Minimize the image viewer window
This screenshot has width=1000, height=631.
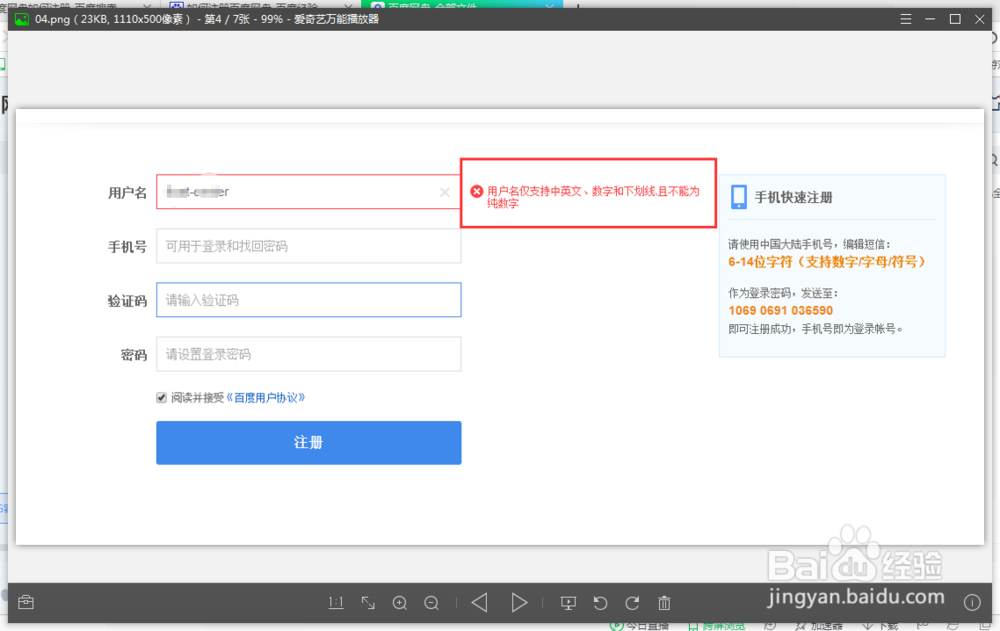point(930,19)
